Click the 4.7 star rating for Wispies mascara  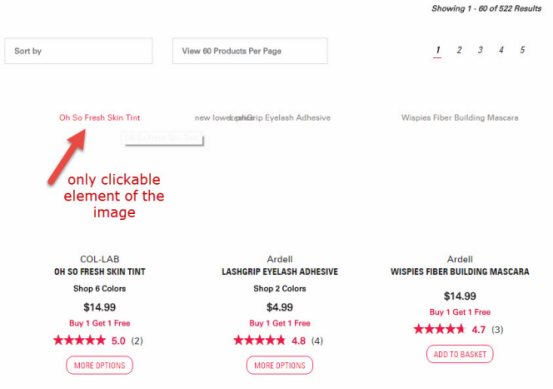pyautogui.click(x=458, y=329)
